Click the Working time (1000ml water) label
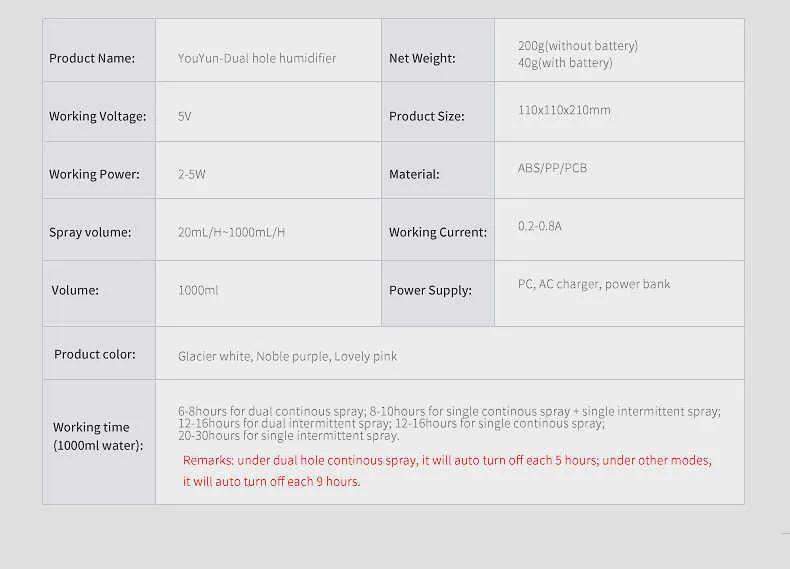This screenshot has width=790, height=569. coord(98,436)
